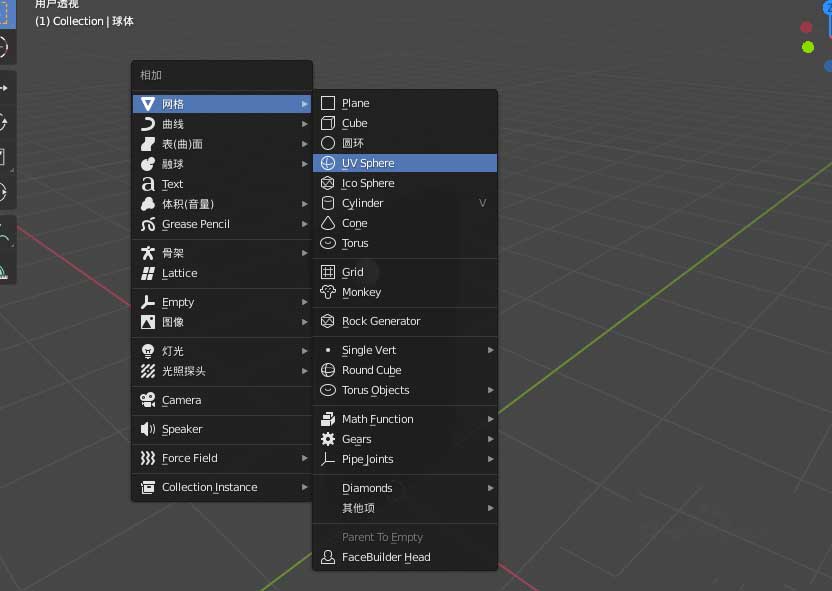832x591 pixels.
Task: Expand the 网格 submenu arrow
Action: pyautogui.click(x=305, y=104)
